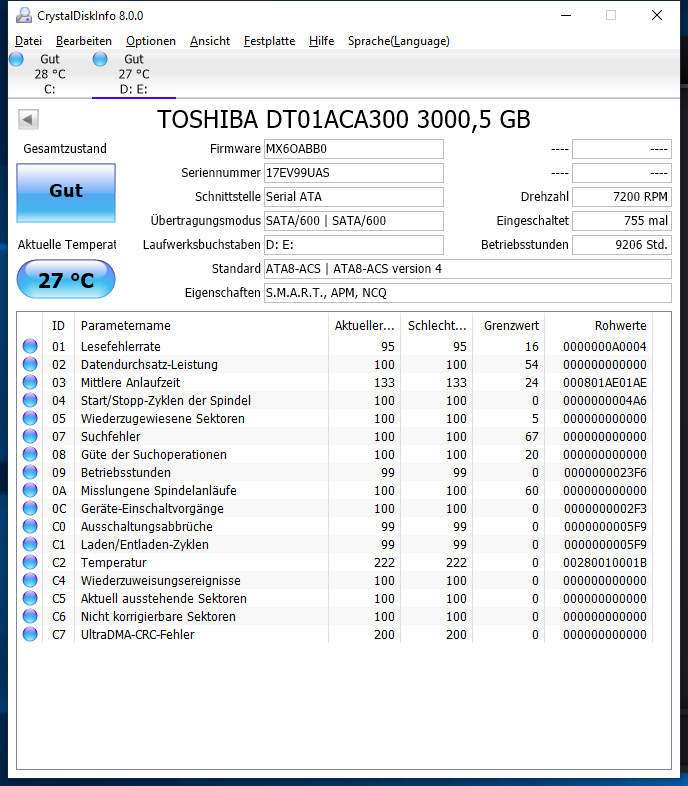
Task: Click the blue status orb for drive D: E:
Action: (100, 59)
